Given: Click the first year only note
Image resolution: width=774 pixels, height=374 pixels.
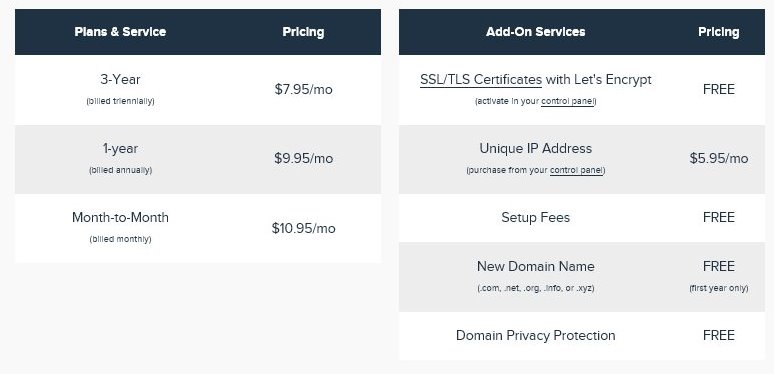Looking at the screenshot, I should coord(719,289).
